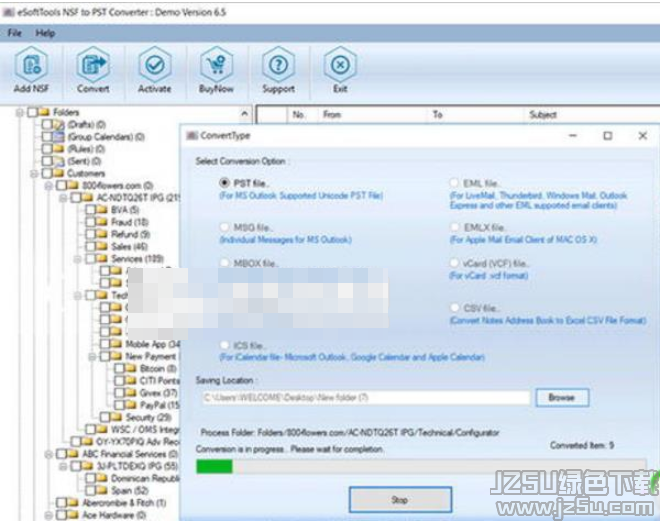Check the root Folders checkbox
Viewport: 660px width, 521px height.
click(x=32, y=112)
